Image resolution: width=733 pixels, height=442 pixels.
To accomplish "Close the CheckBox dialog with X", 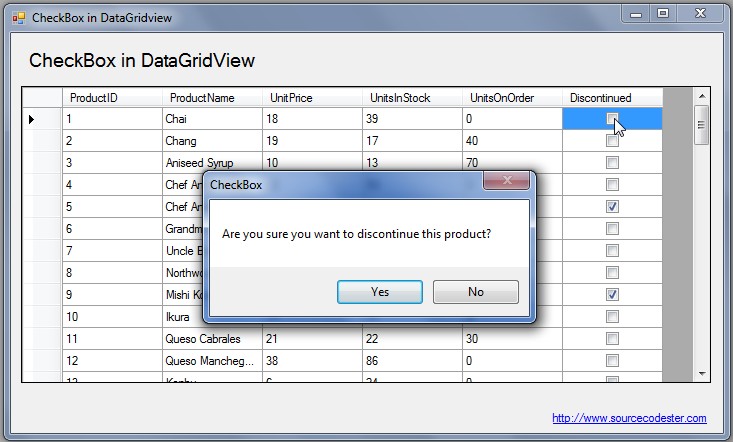I will pos(507,180).
